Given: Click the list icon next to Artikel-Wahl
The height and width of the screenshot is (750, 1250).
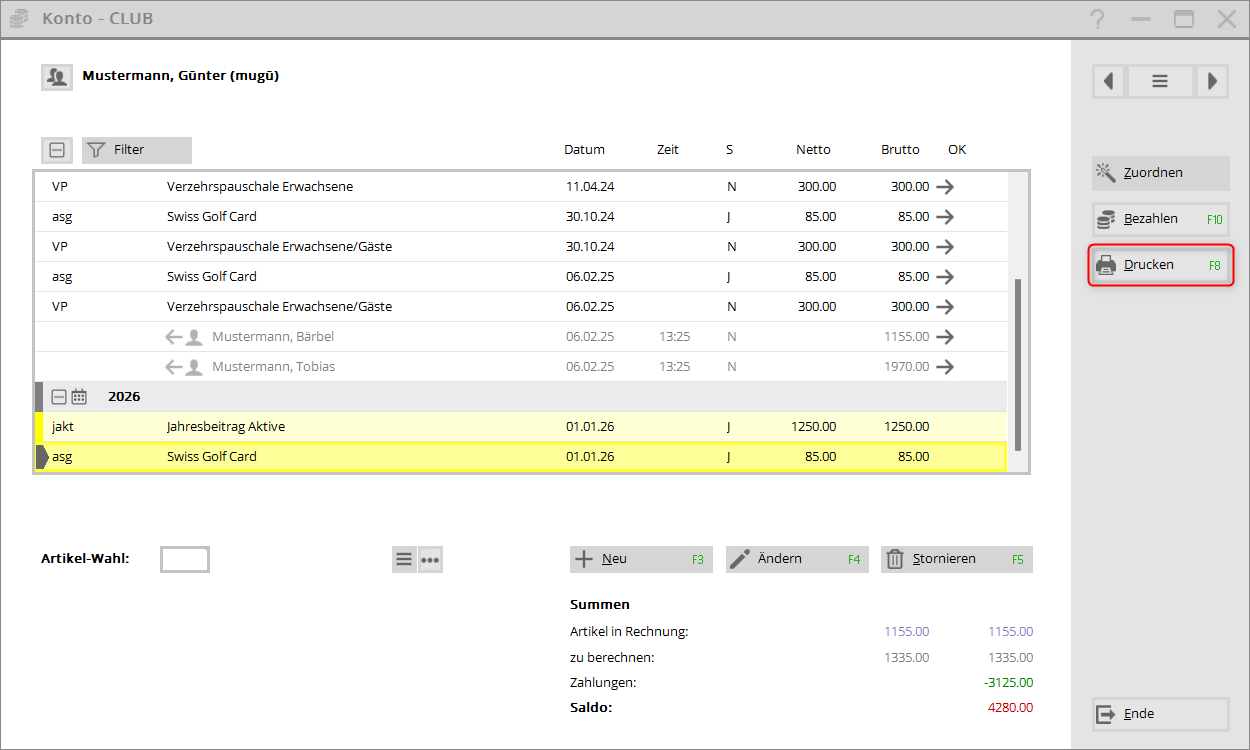Looking at the screenshot, I should pyautogui.click(x=404, y=560).
